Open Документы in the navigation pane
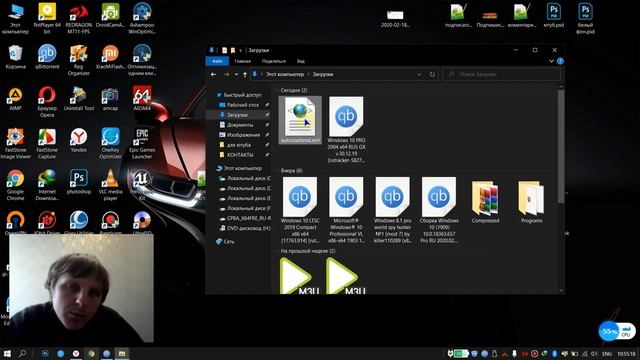Screen dimensions: 640x360 point(236,125)
